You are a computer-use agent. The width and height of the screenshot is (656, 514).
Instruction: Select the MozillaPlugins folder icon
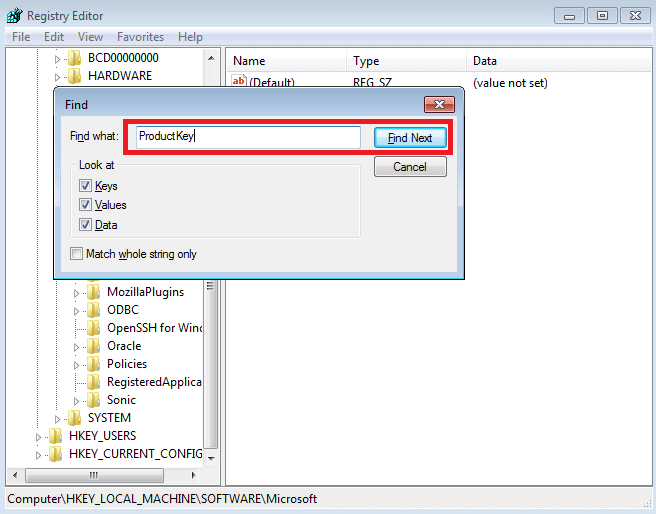click(93, 292)
